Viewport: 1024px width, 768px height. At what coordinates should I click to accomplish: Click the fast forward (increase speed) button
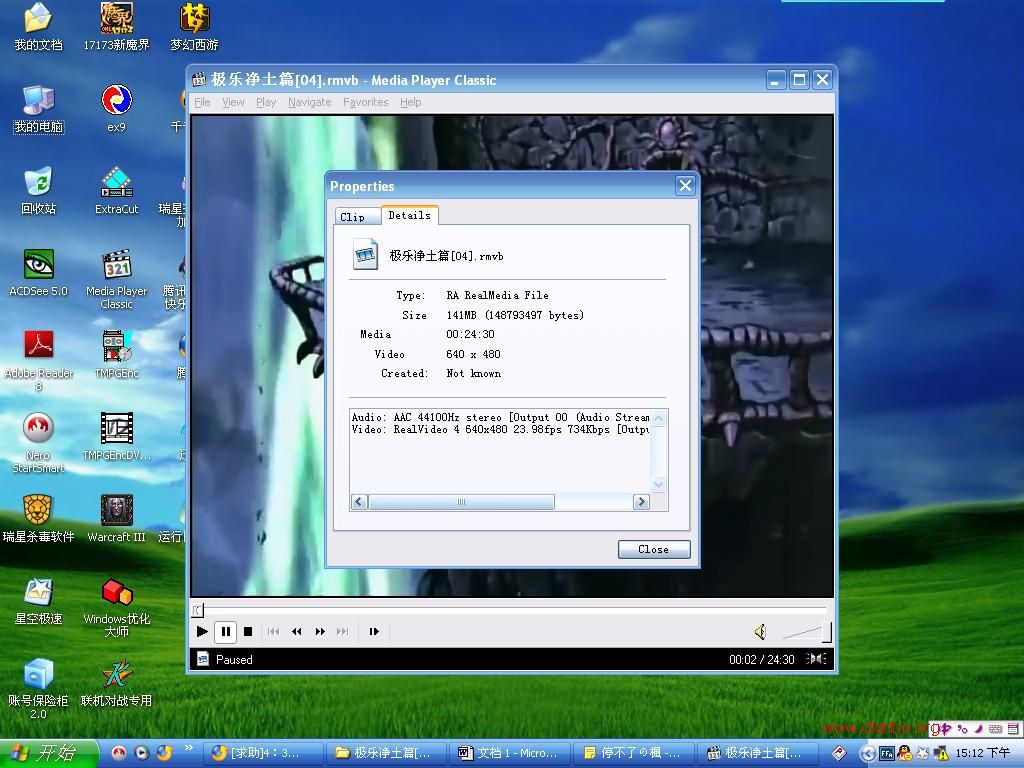(320, 632)
